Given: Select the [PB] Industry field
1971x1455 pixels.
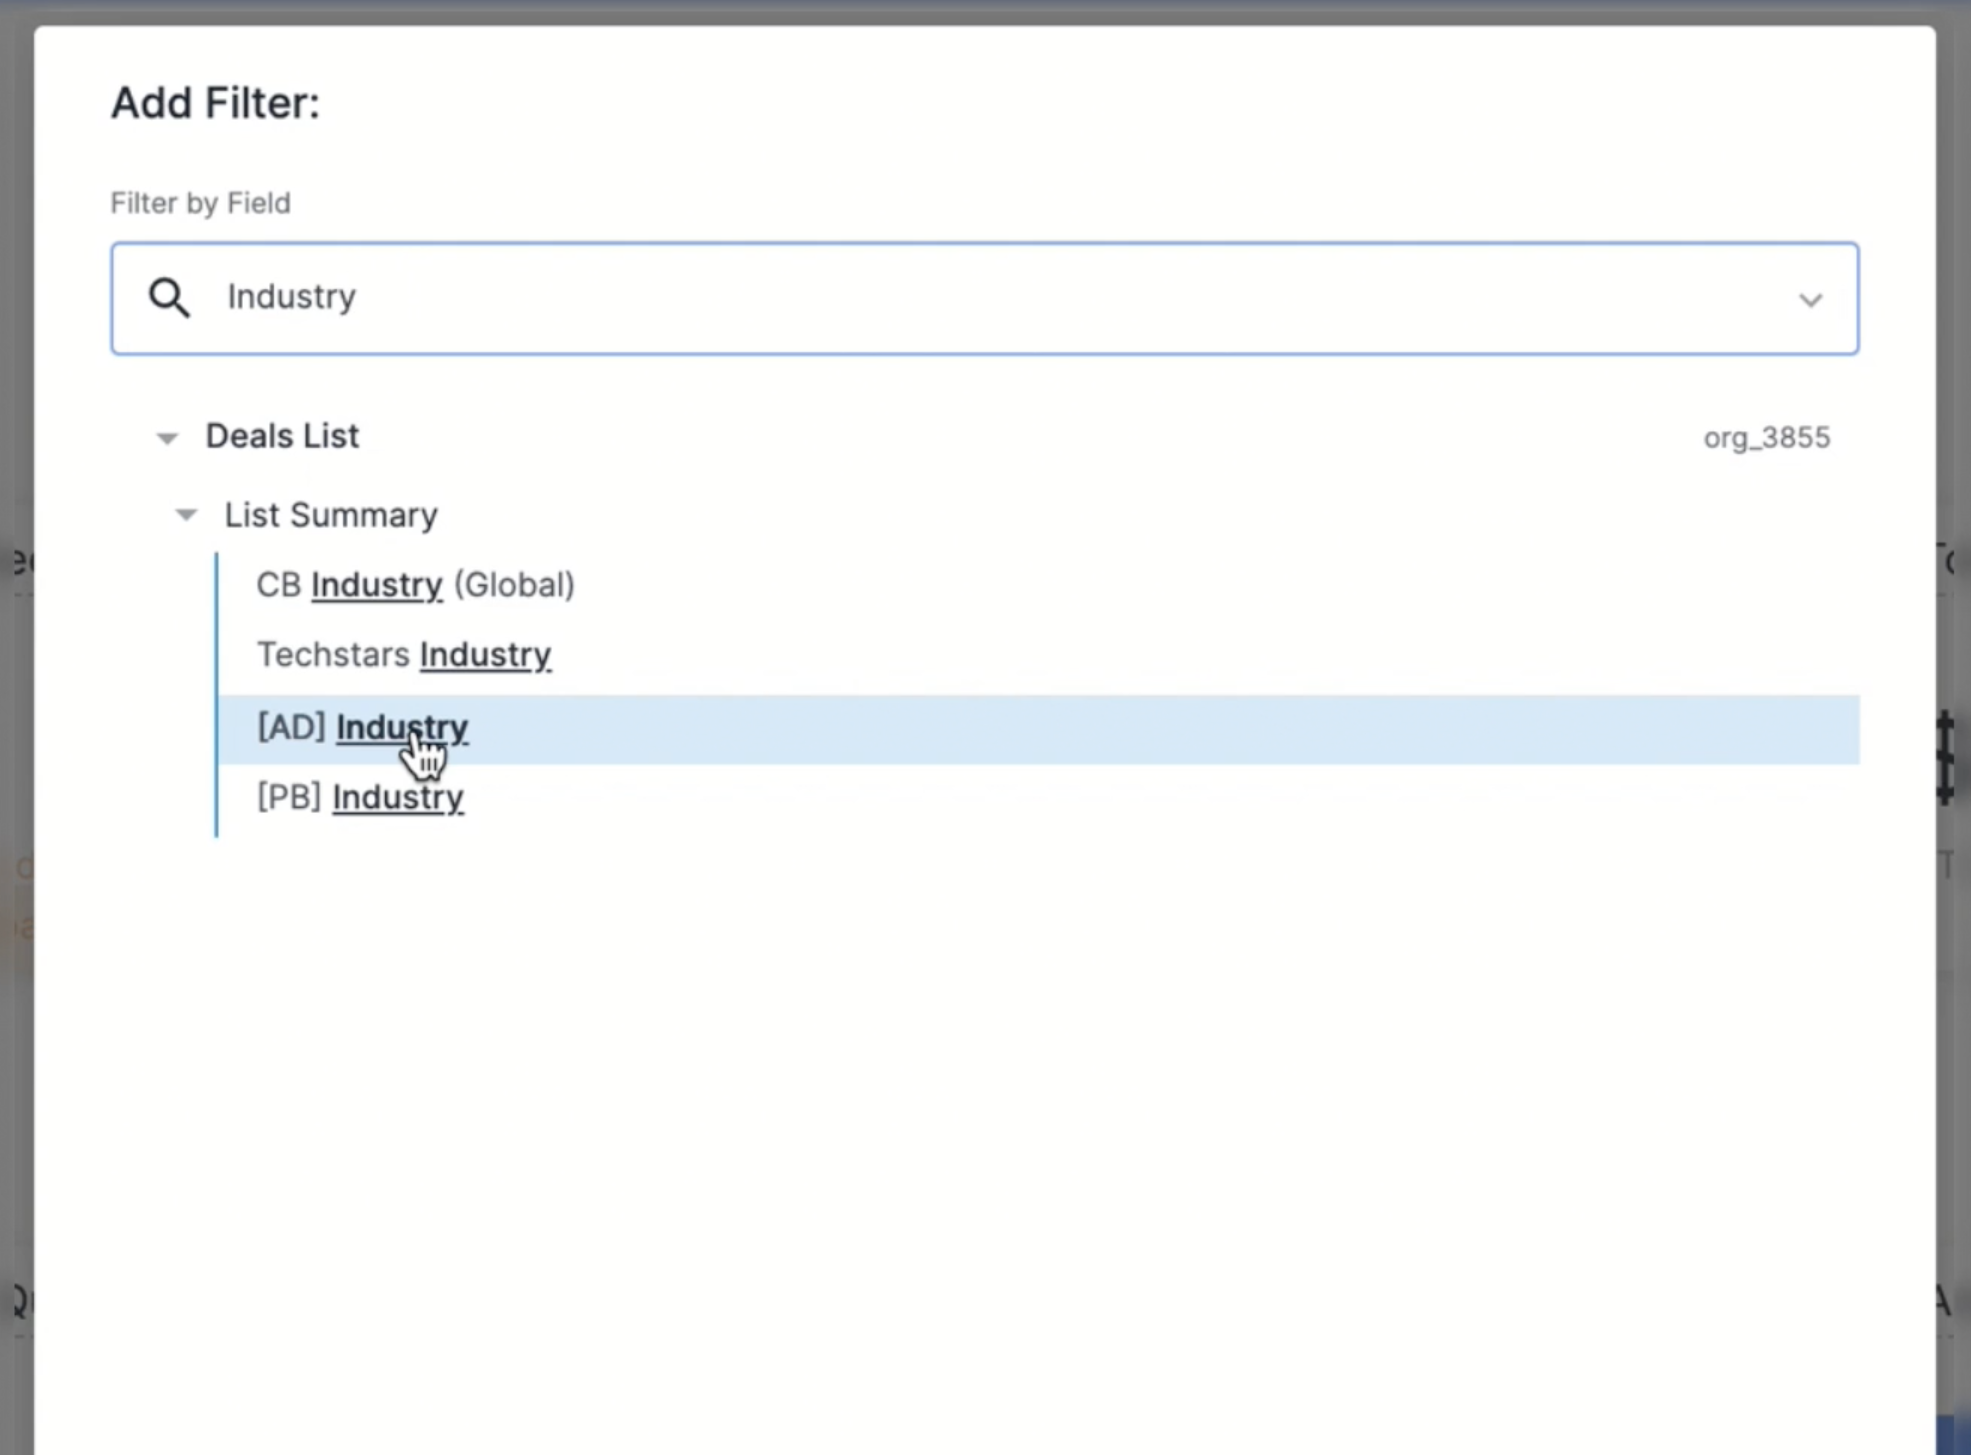Looking at the screenshot, I should point(360,797).
